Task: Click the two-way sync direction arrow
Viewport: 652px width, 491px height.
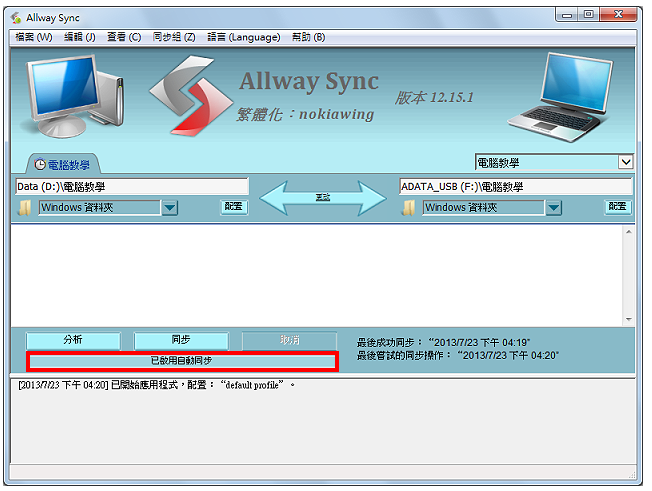Action: 323,198
